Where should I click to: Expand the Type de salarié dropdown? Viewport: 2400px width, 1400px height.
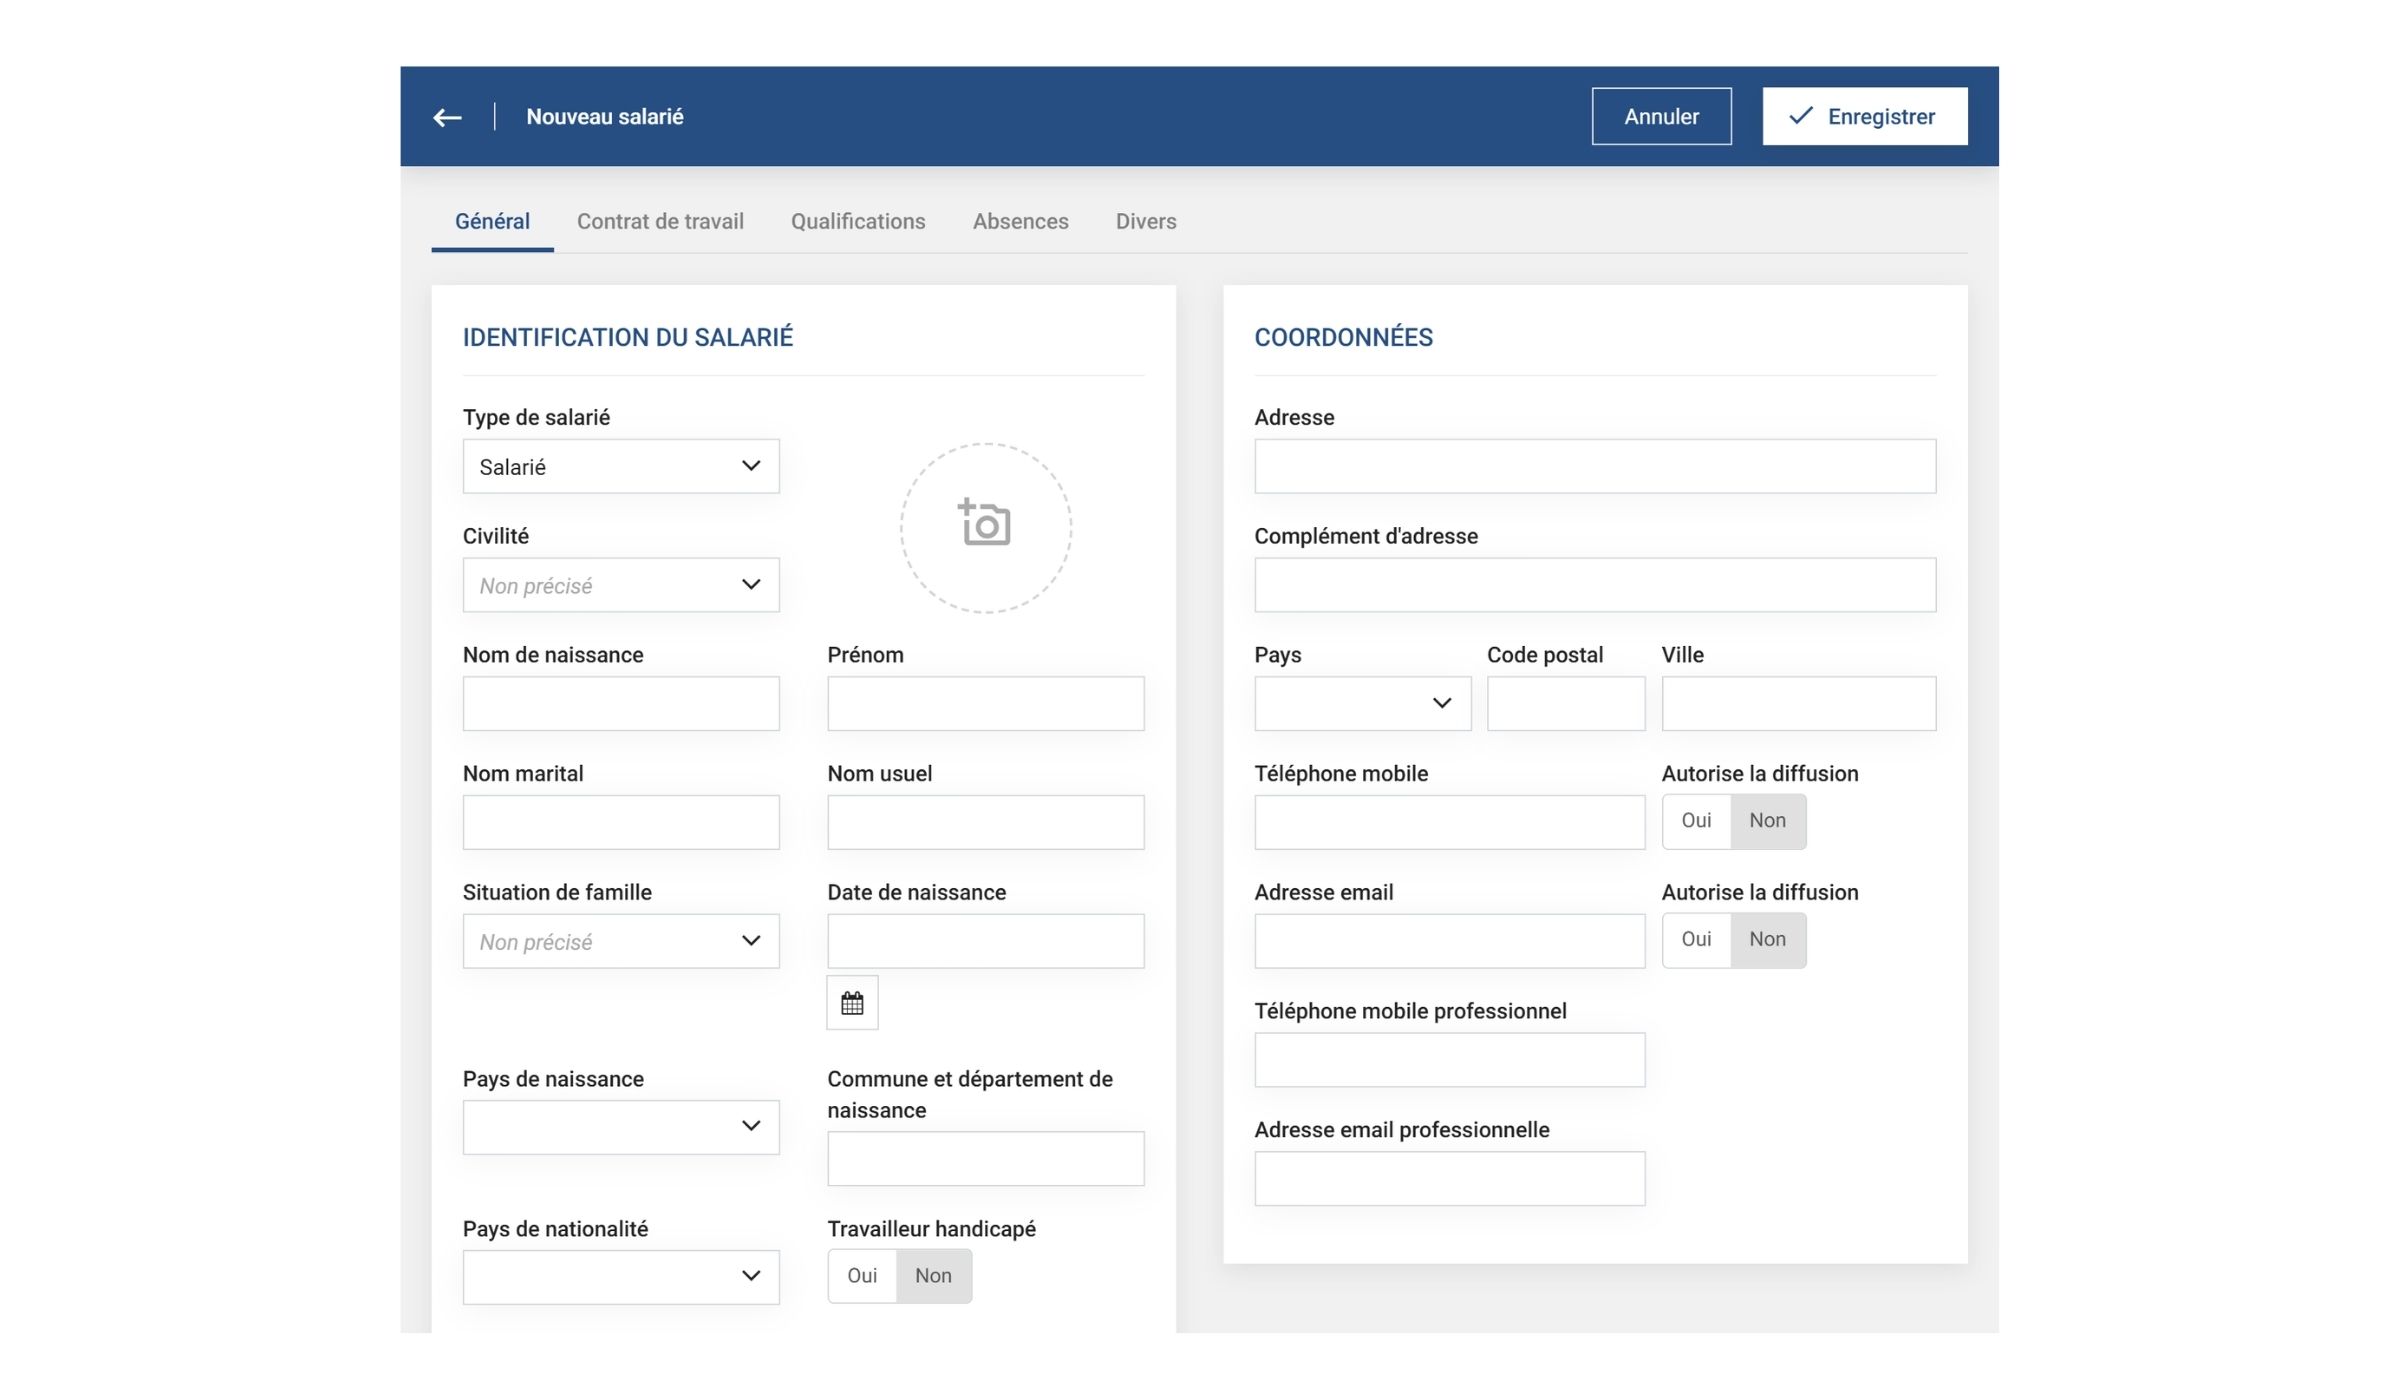[620, 466]
